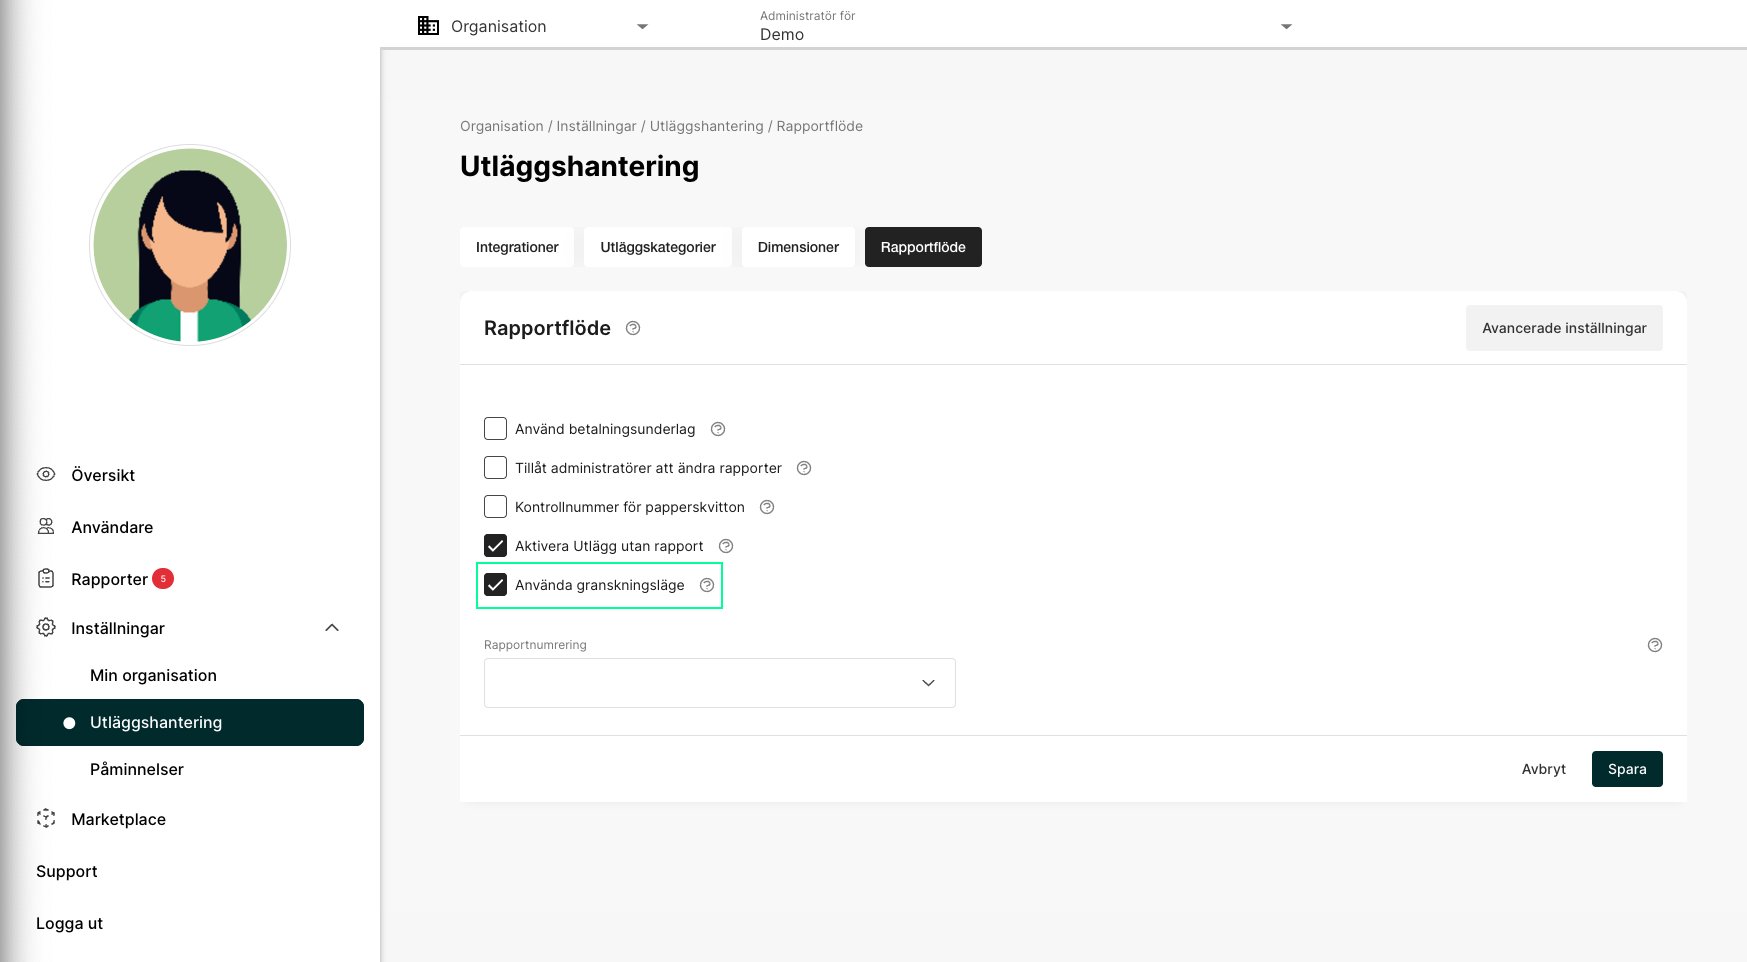
Task: Uncheck Använda granskningsläge checkbox
Action: tap(495, 585)
